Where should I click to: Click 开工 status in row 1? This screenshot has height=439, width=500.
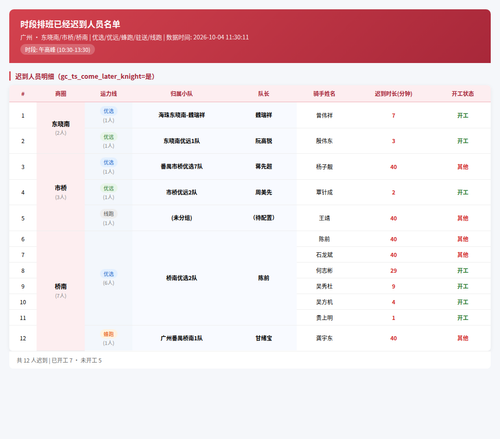[x=463, y=115]
